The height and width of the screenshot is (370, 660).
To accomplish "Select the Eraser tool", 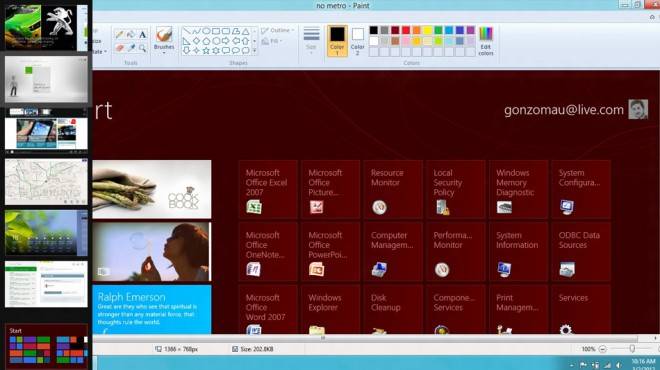I will click(120, 48).
